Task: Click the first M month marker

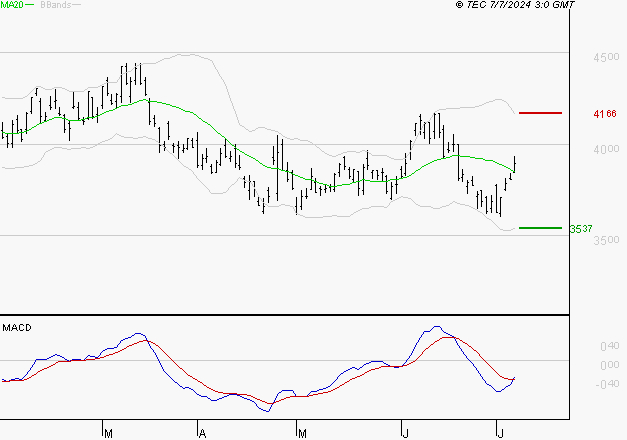Action: 108,434
